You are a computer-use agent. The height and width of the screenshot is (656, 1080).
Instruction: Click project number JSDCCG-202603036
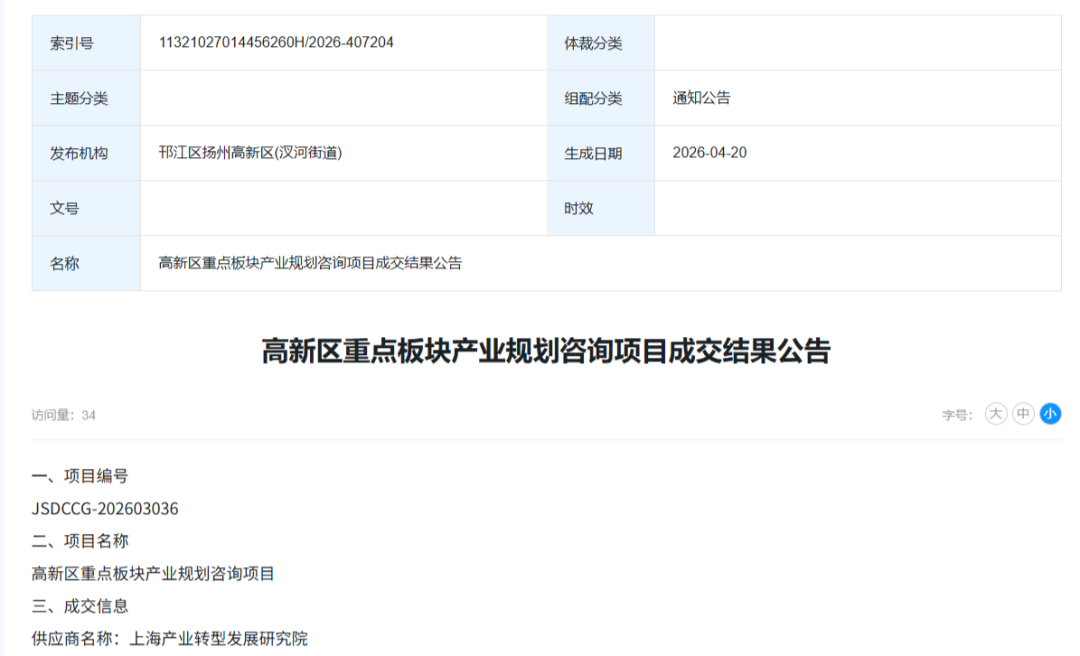point(105,509)
